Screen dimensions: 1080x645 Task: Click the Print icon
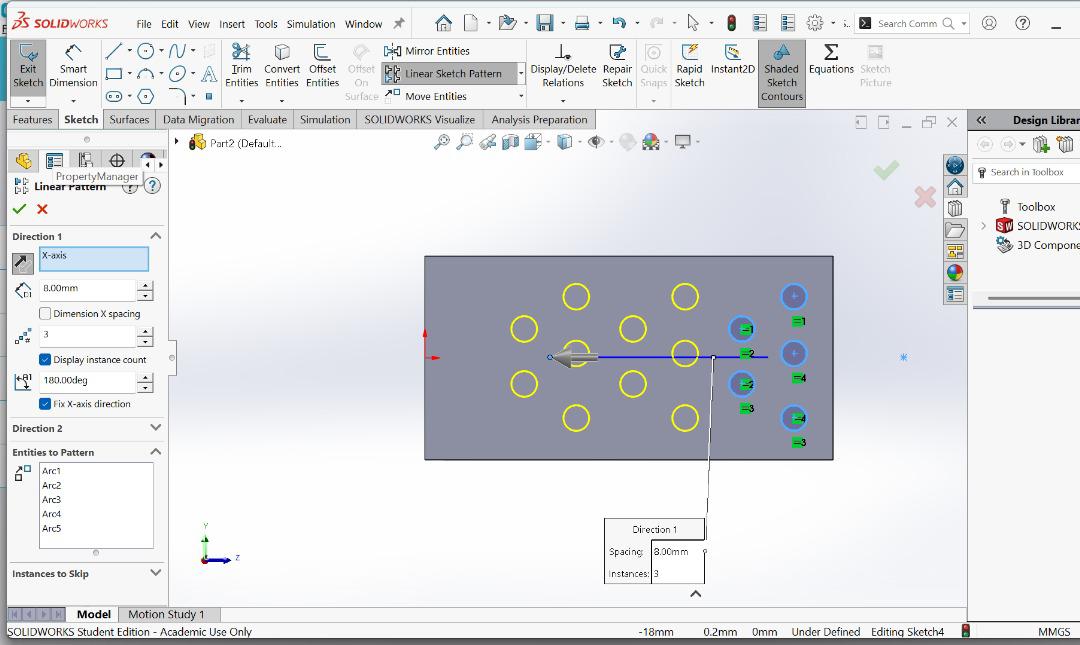tap(582, 23)
